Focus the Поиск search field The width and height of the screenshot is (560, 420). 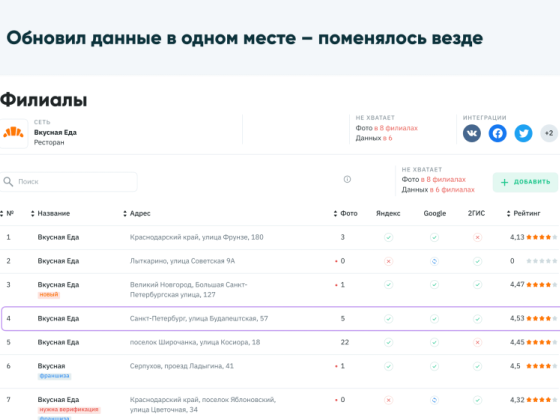[68, 182]
